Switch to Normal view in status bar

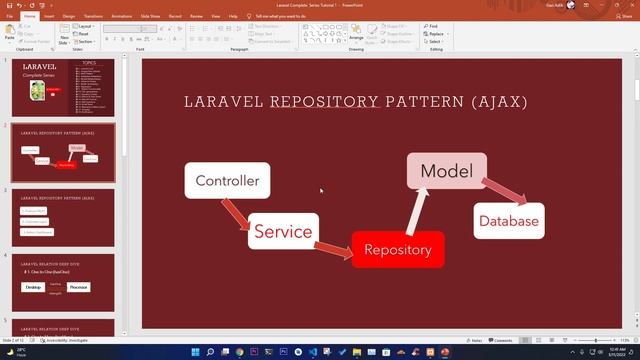click(x=526, y=340)
